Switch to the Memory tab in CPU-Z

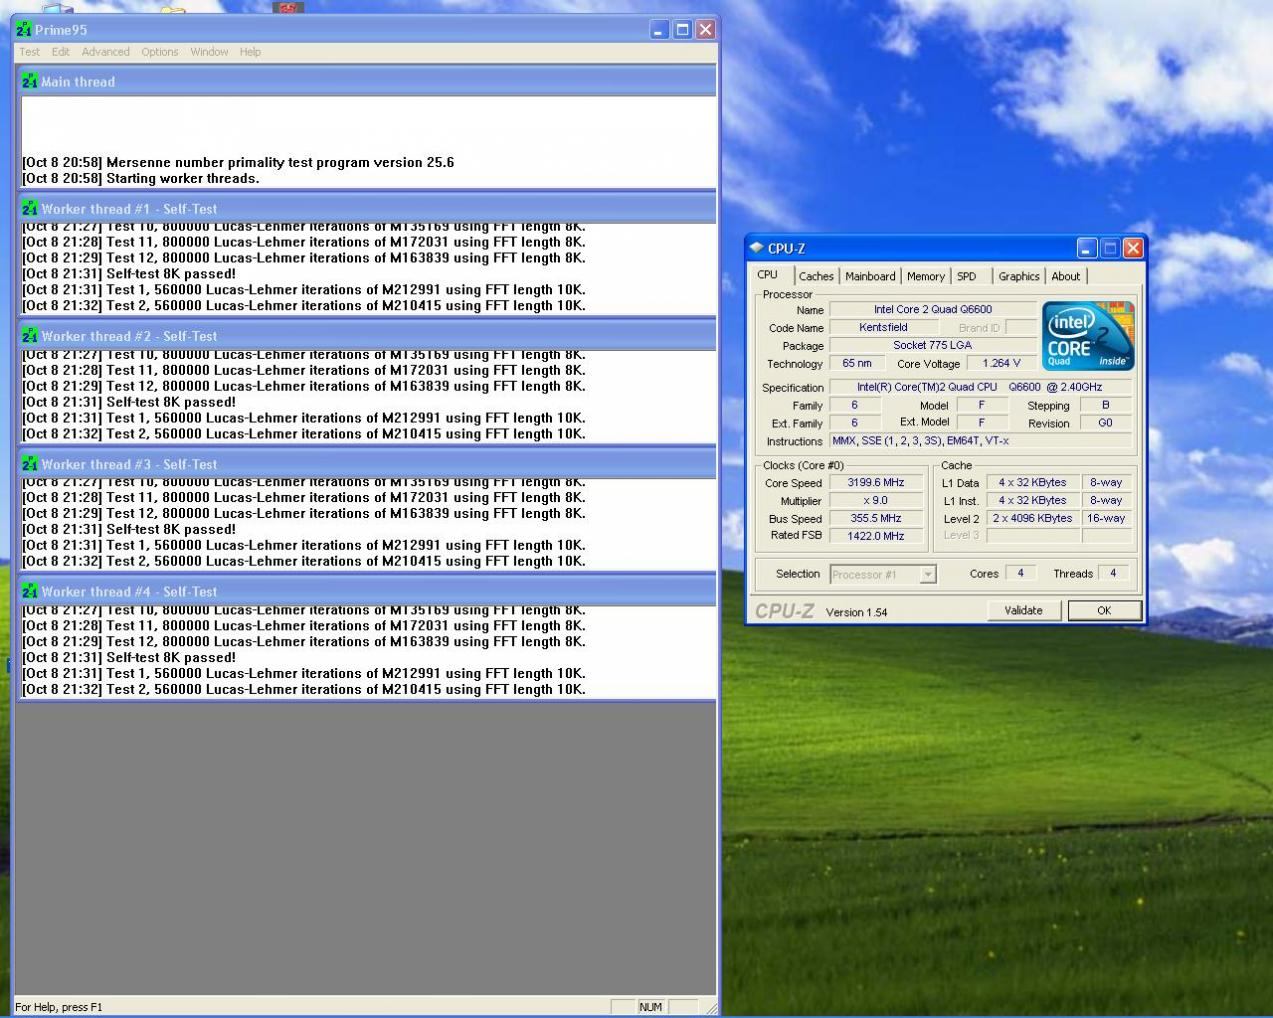(x=925, y=276)
